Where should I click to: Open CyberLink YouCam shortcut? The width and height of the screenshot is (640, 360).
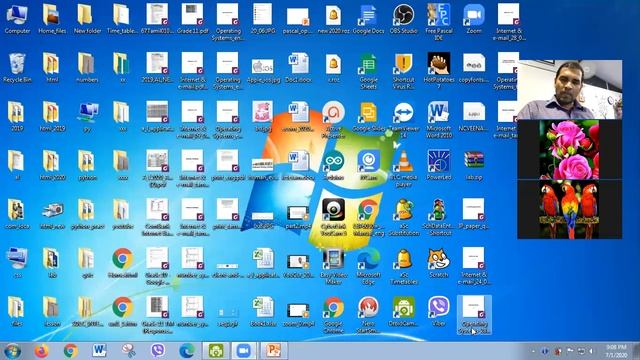333,217
